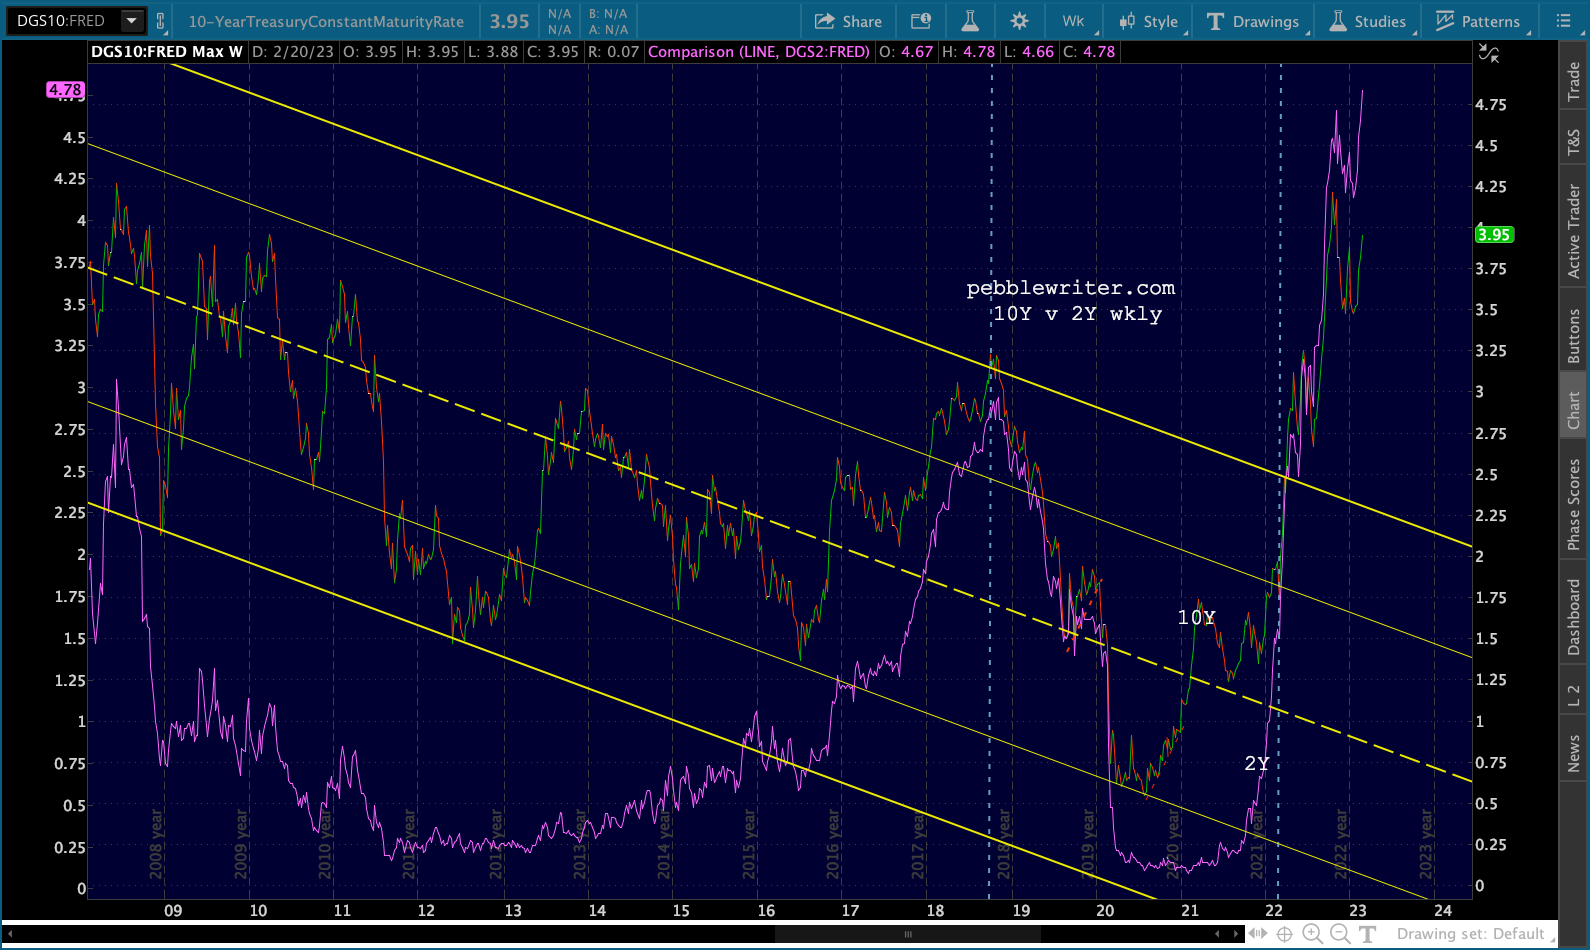Click the magenta 4.78 price bubble

click(x=65, y=90)
